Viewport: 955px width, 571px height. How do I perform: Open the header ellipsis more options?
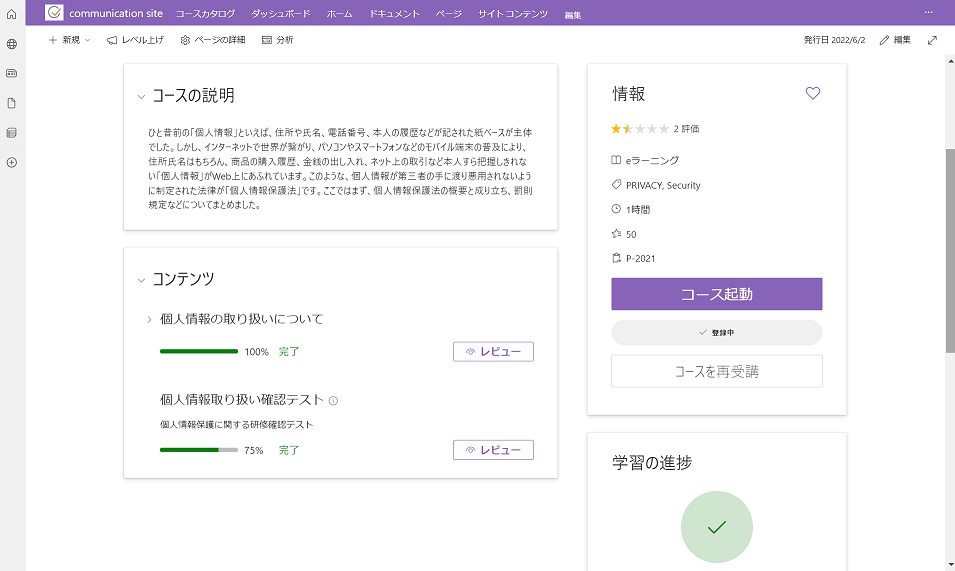point(928,12)
